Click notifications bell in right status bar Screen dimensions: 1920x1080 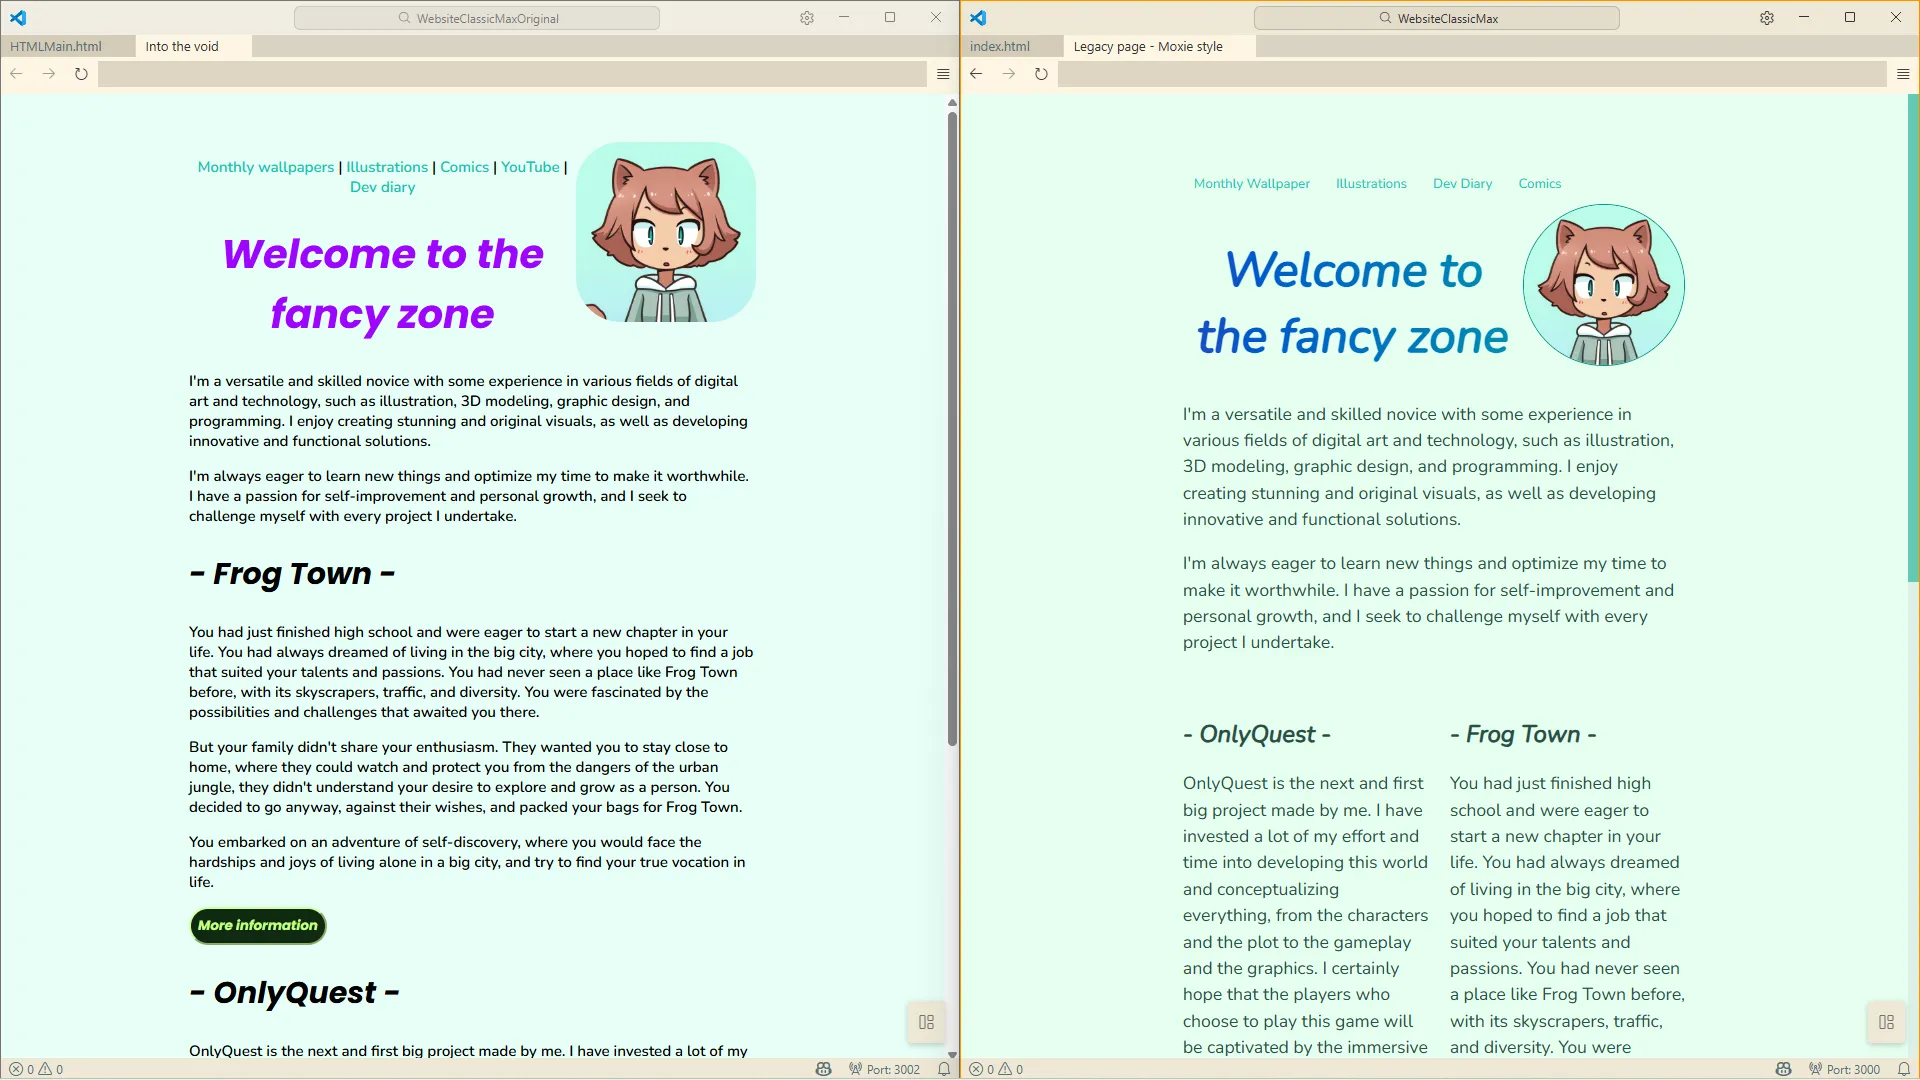[x=1904, y=1069]
